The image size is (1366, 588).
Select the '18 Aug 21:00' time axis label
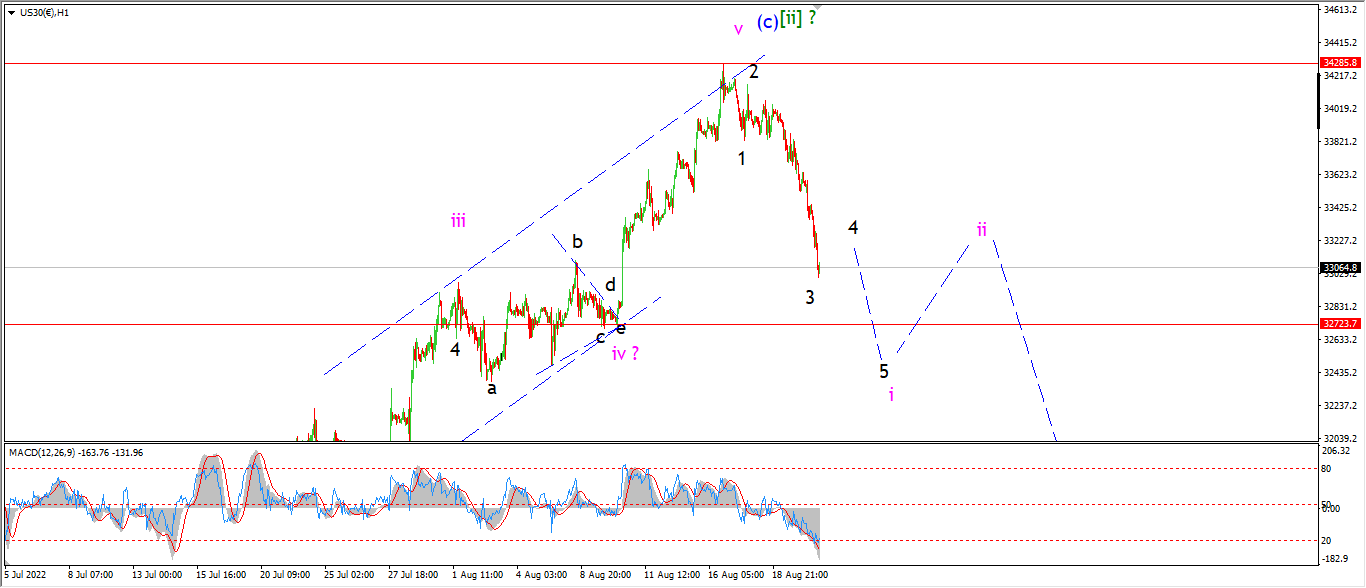point(799,575)
